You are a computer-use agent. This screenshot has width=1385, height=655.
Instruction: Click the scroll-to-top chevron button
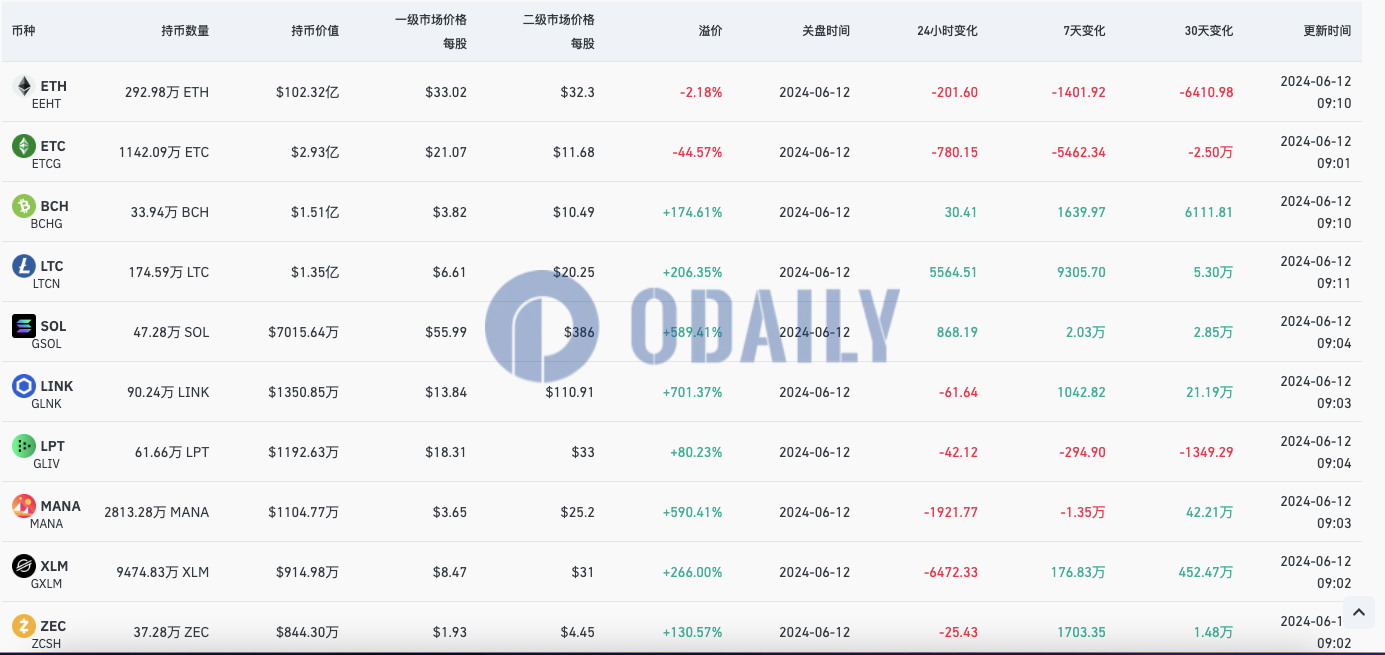1358,612
